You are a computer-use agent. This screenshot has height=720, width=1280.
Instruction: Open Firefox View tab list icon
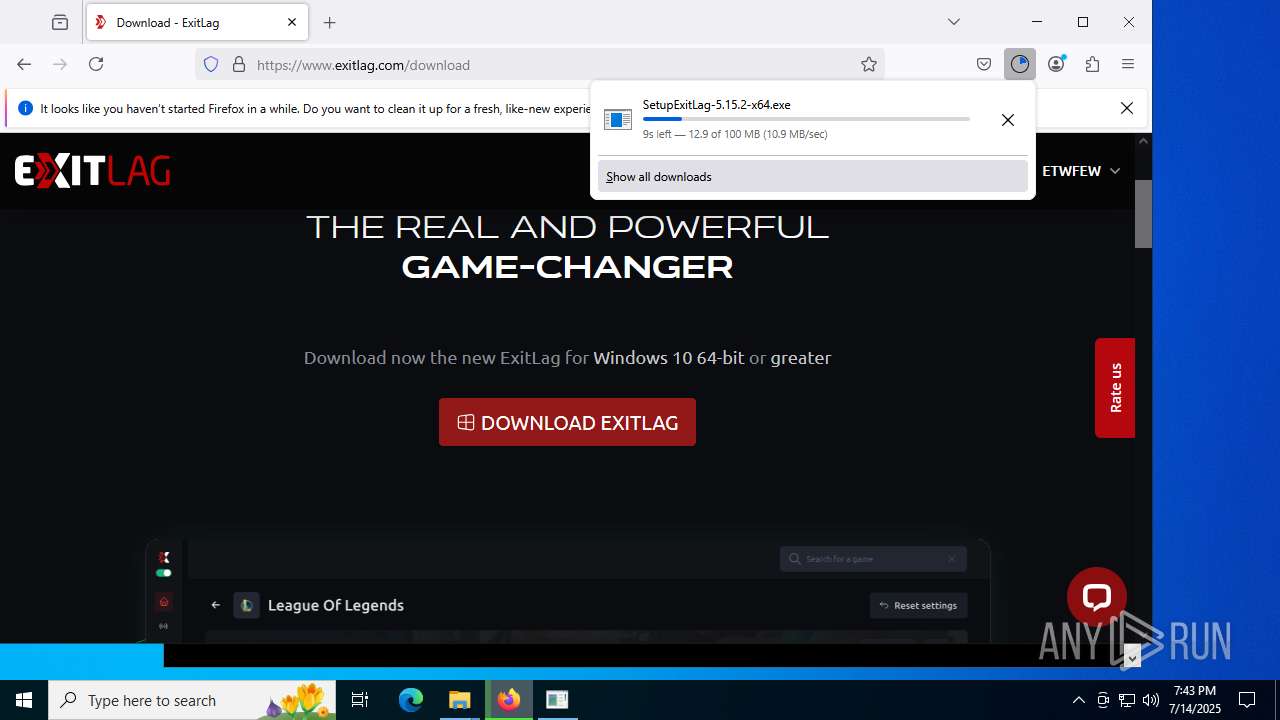click(x=60, y=22)
